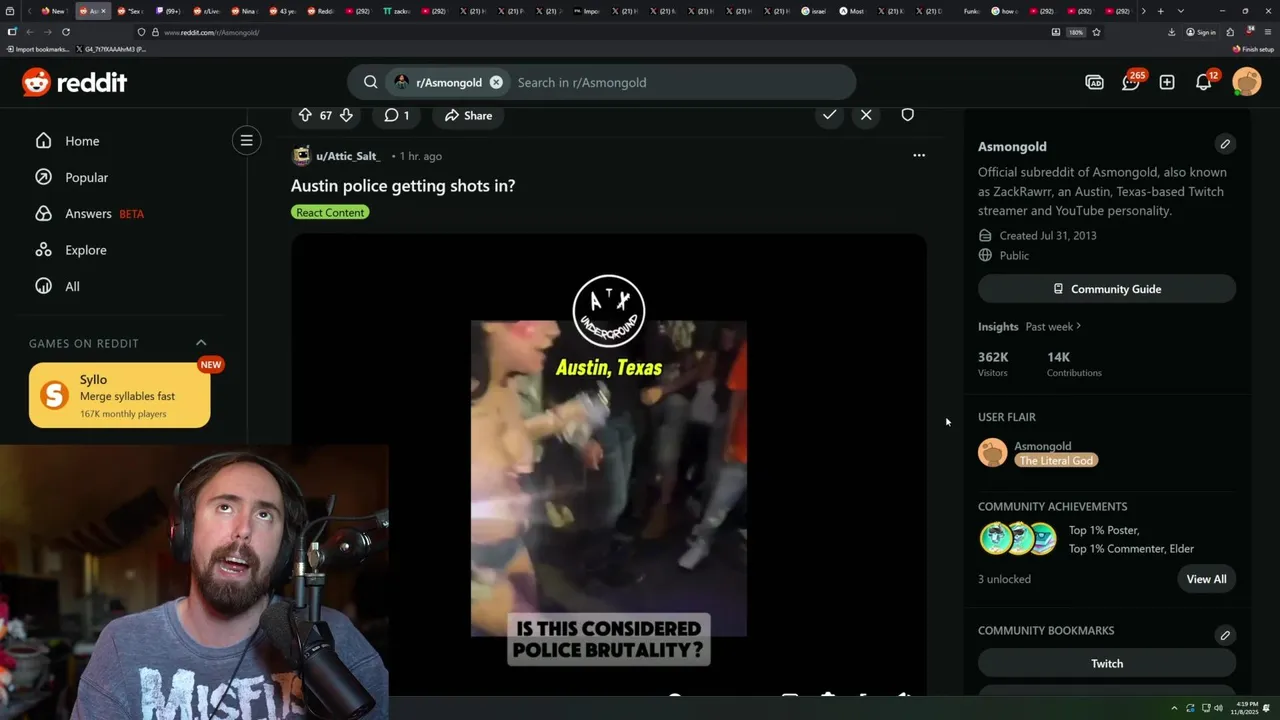The width and height of the screenshot is (1280, 720).
Task: Open the post title Austin police getting shots in?
Action: pyautogui.click(x=403, y=185)
